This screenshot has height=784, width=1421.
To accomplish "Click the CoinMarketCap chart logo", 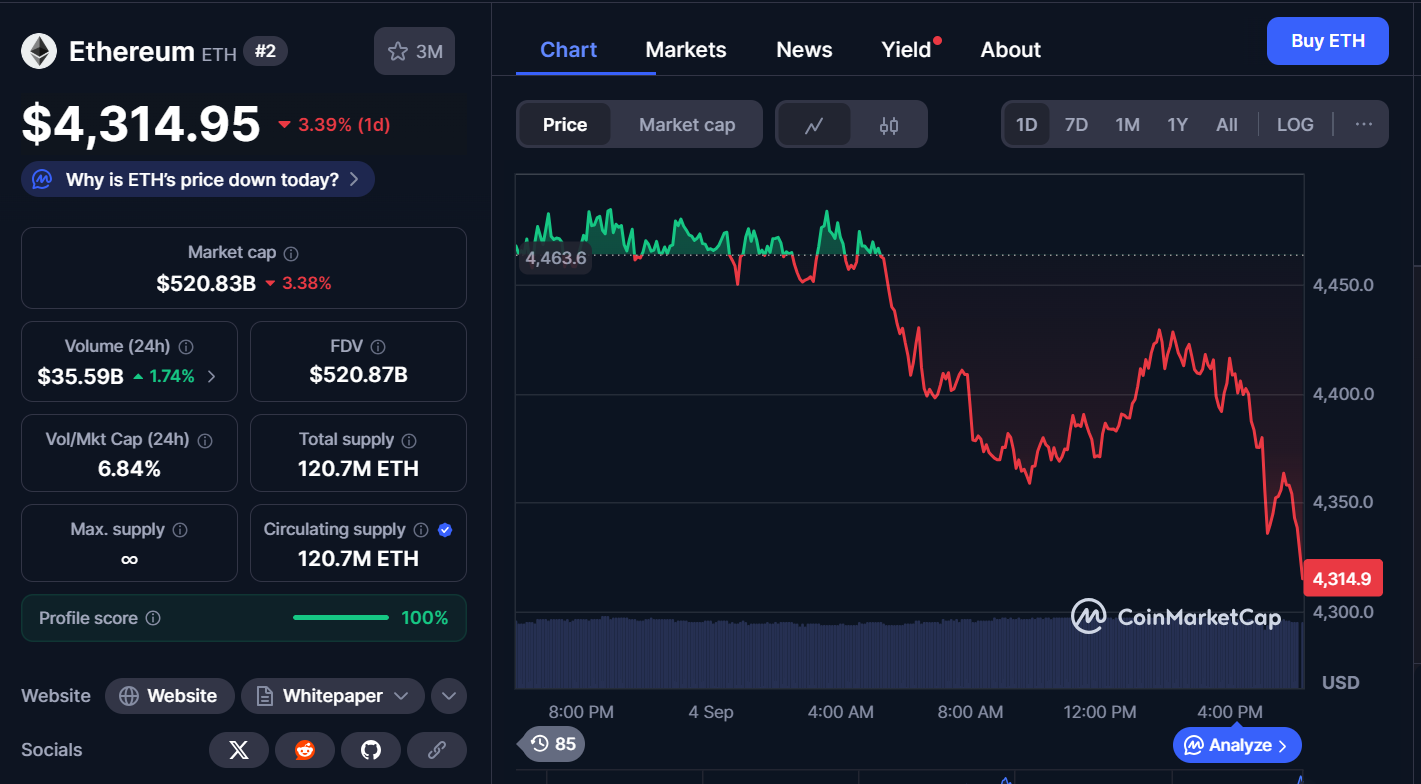I will coord(1175,617).
